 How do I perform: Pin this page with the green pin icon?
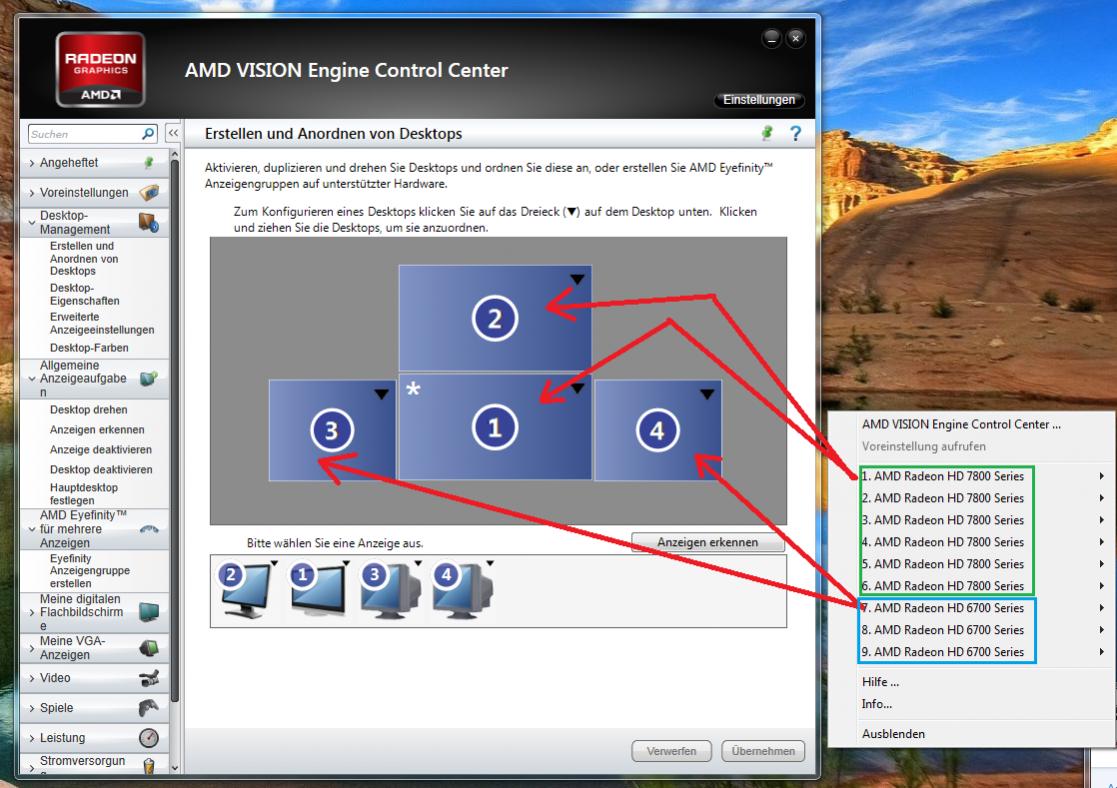[767, 133]
